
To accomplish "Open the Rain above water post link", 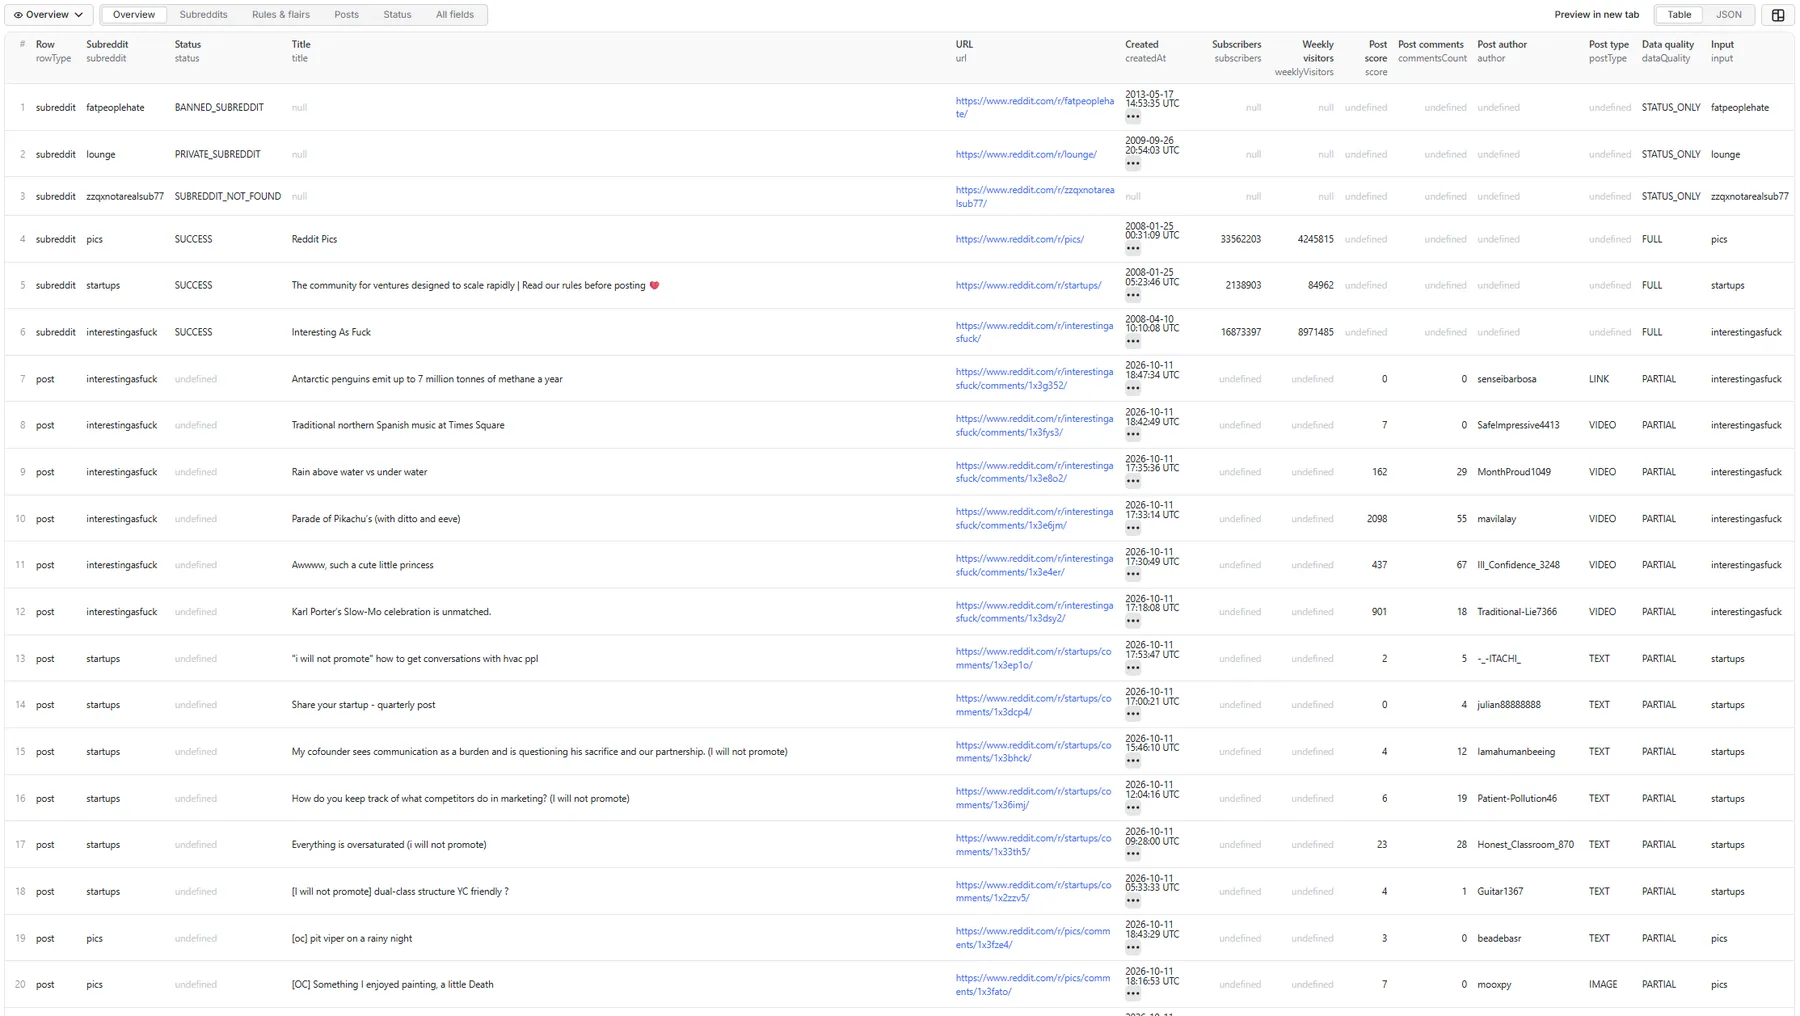I will coord(1034,472).
